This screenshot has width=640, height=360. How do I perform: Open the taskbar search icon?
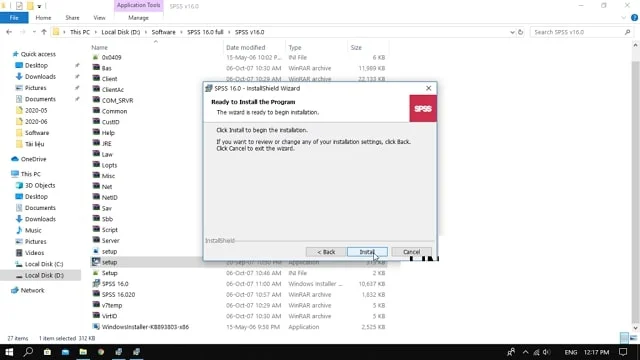[28, 352]
